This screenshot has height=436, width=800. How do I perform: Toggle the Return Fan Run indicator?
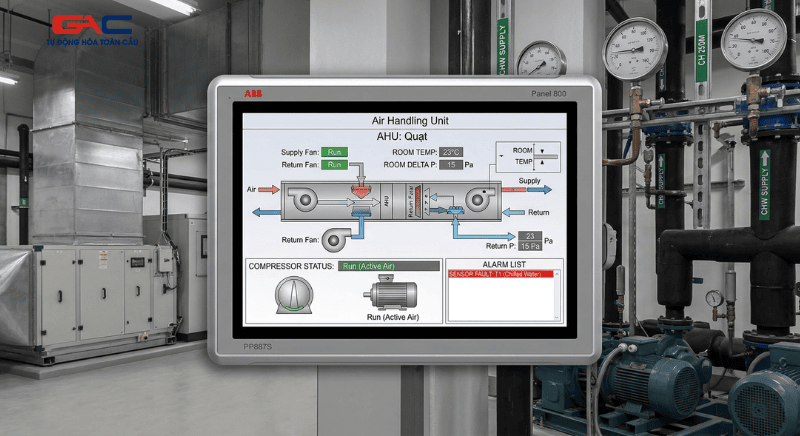(x=334, y=164)
